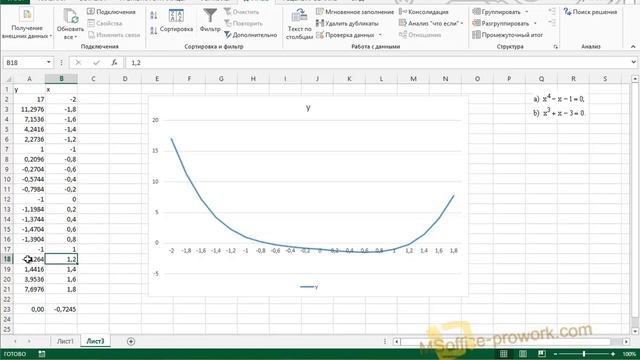Screen dimensions: 640x360
Task: Open Консолидация tool
Action: point(423,12)
